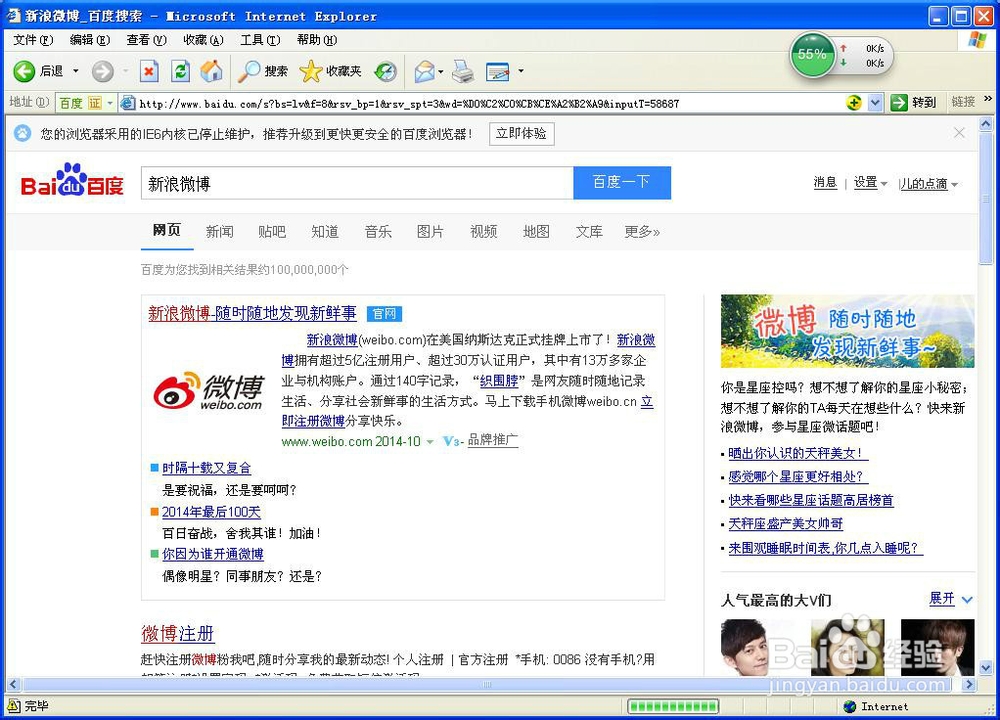Image resolution: width=1000 pixels, height=720 pixels.
Task: Switch to the 视频 search tab
Action: coord(483,231)
